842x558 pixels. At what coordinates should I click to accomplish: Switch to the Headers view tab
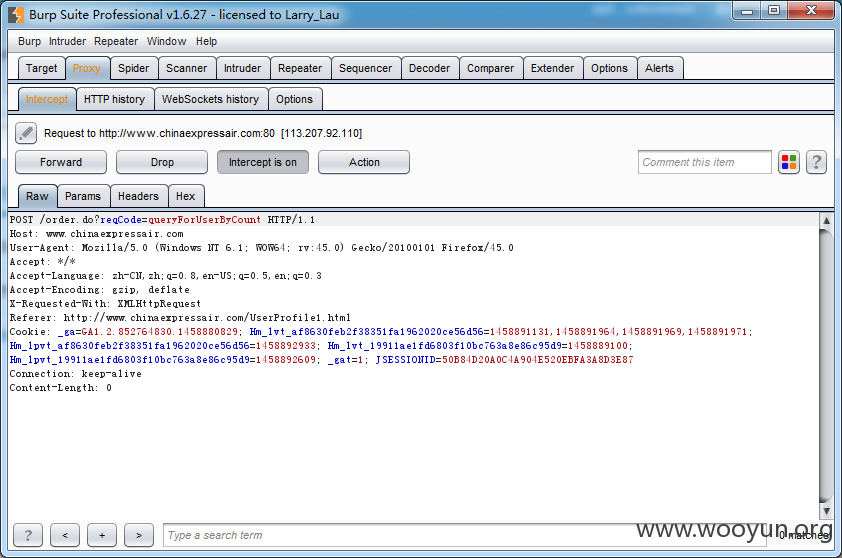click(138, 196)
